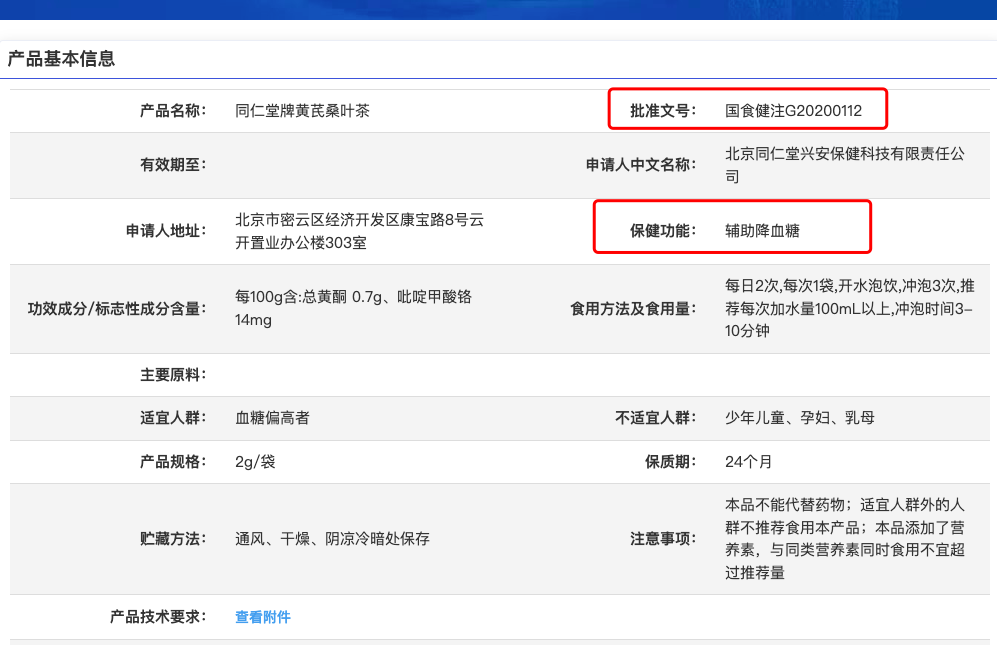Select the value 每100g含:总黄酮 0.7g
The height and width of the screenshot is (645, 997).
(307, 297)
